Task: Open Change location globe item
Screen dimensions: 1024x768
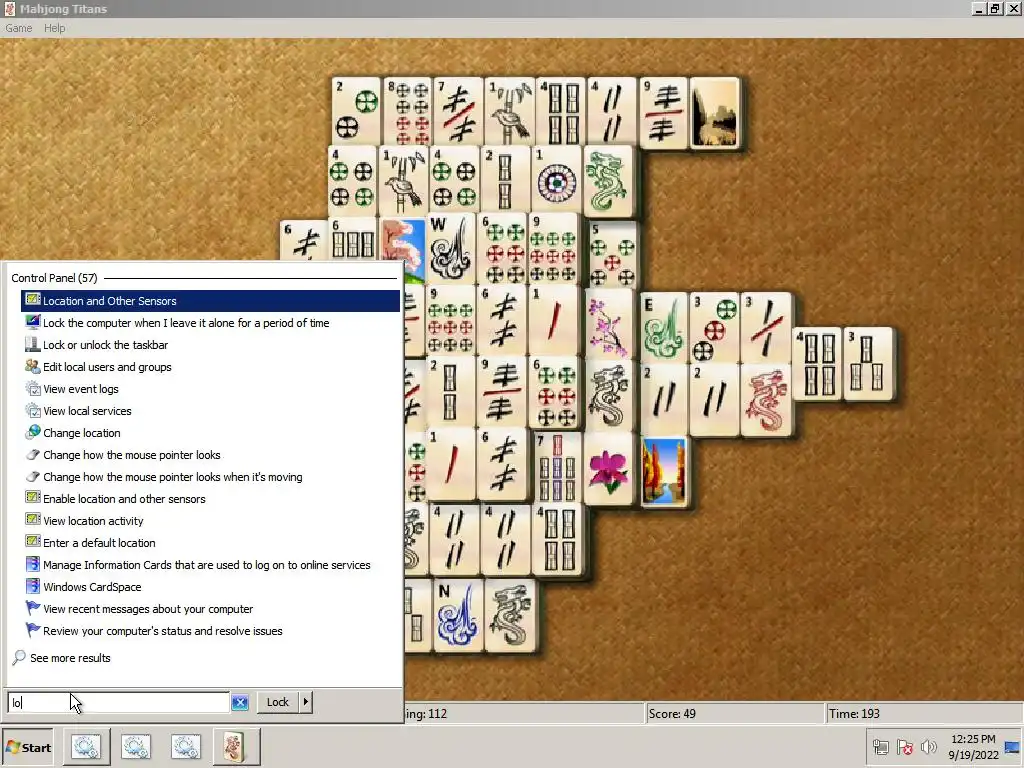Action: point(210,433)
